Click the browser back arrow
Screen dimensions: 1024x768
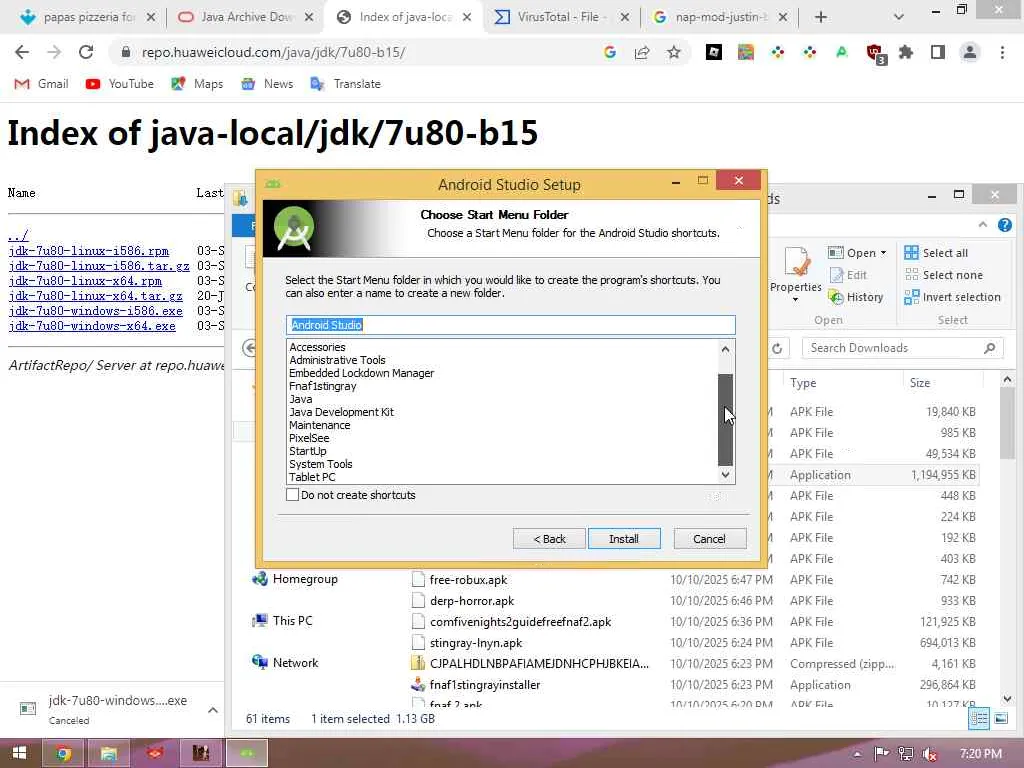[x=22, y=52]
